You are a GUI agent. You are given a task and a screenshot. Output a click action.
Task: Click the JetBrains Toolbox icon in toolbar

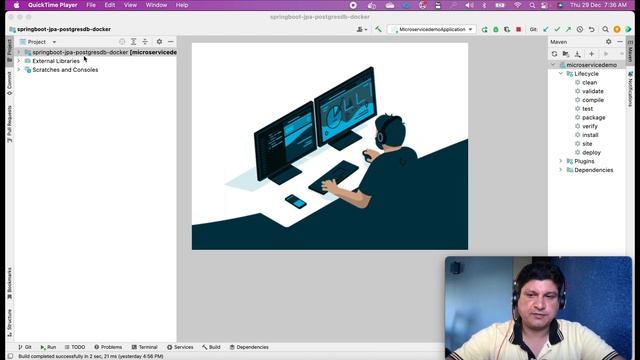click(628, 29)
